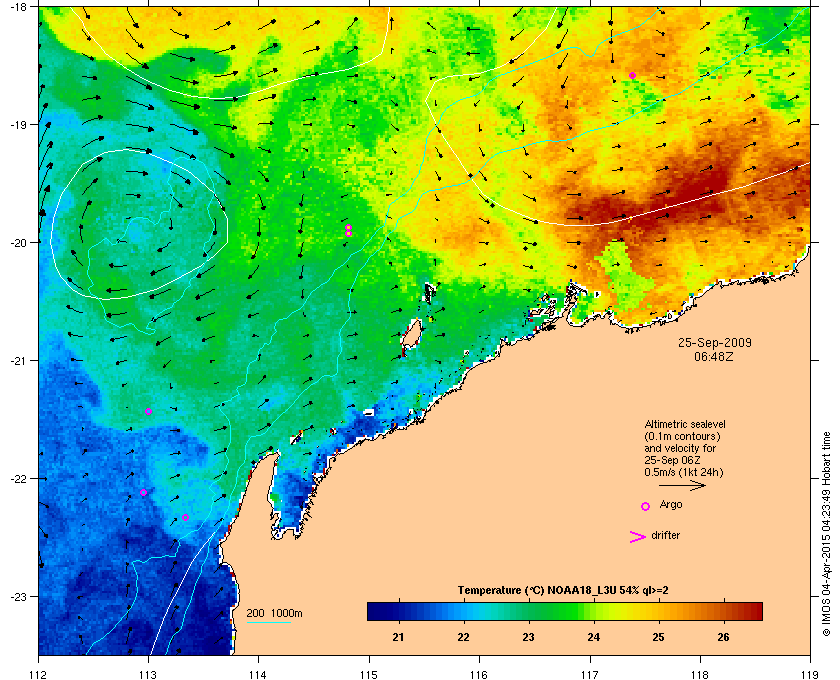
Task: Click the colorbar tick label "25"
Action: [658, 637]
